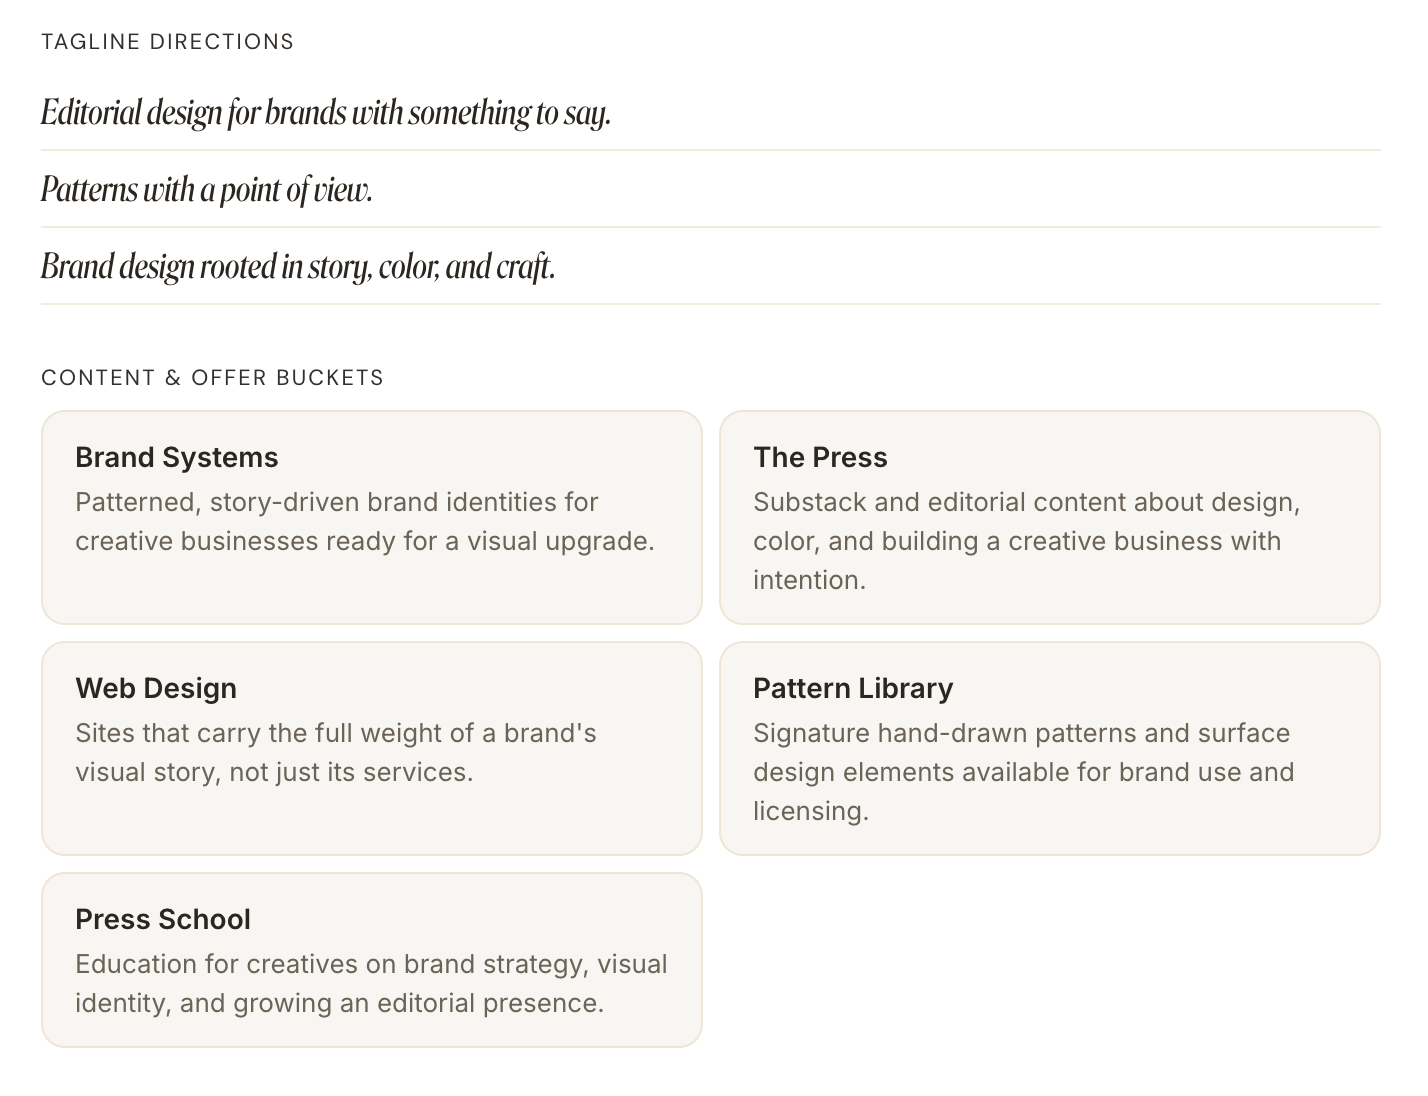This screenshot has width=1428, height=1096.
Task: Select the Brand Systems card title
Action: tap(177, 457)
